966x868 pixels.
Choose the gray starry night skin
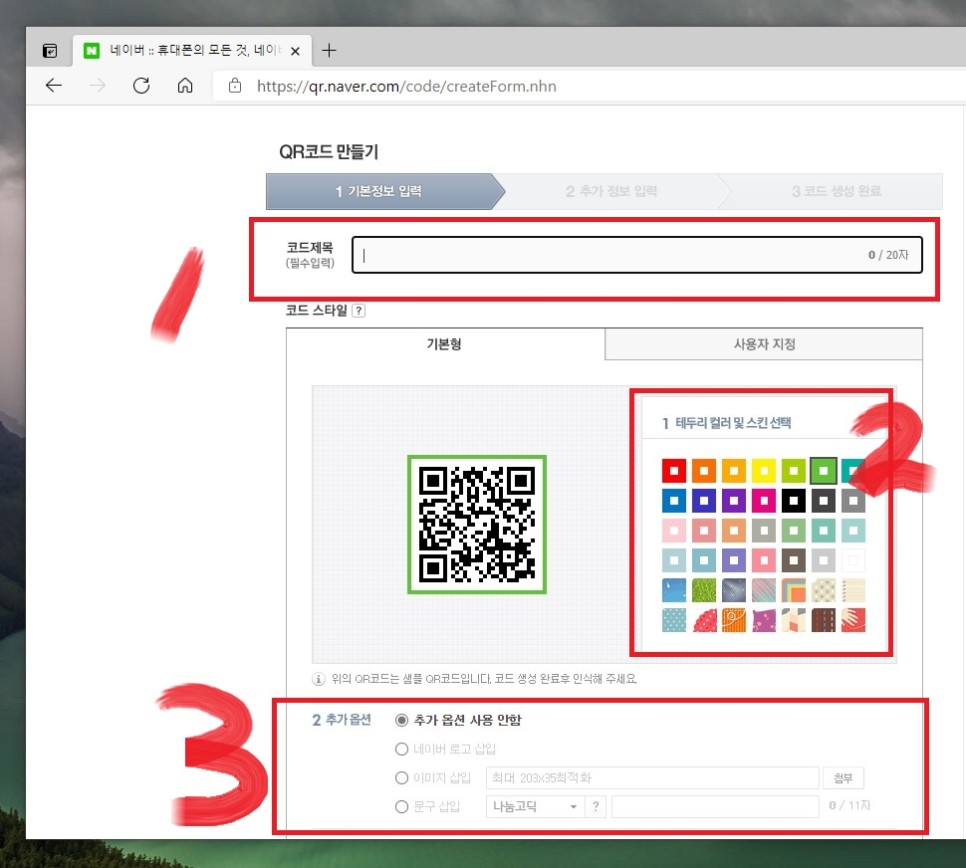coord(734,590)
